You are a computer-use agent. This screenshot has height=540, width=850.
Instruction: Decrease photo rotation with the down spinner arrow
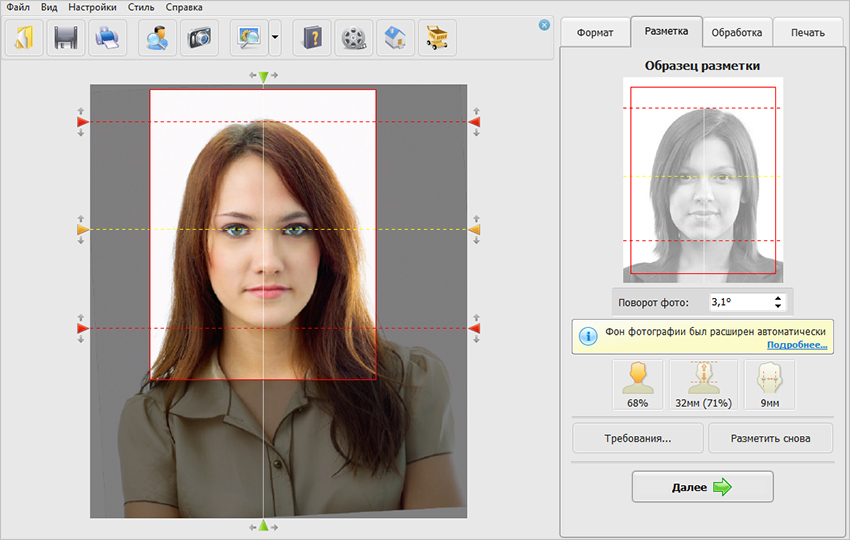tap(778, 306)
